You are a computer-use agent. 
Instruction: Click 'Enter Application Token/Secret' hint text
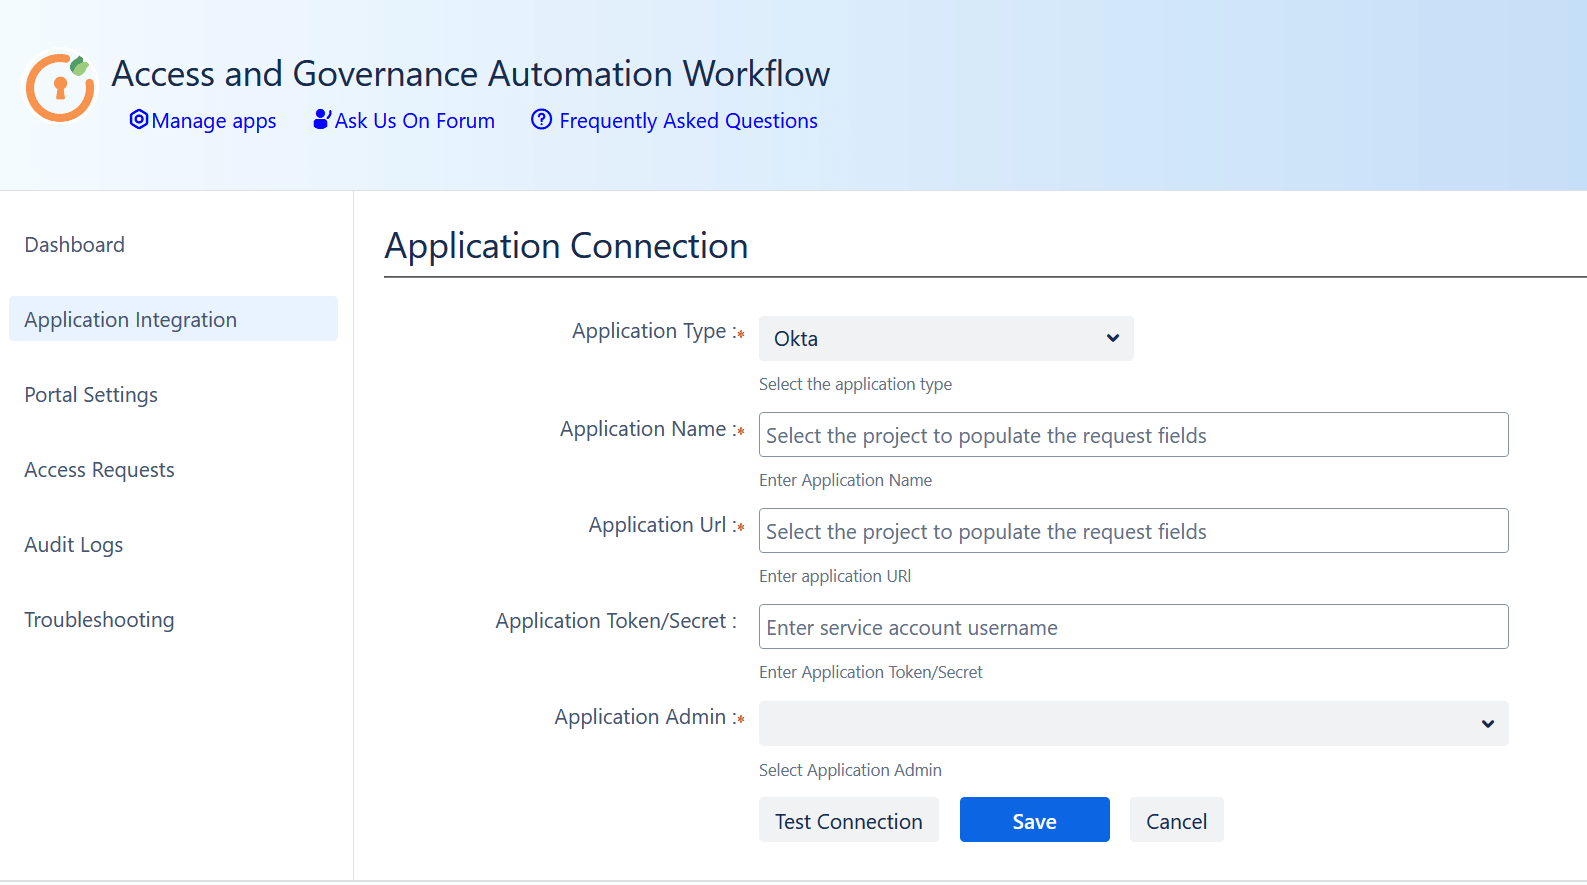click(871, 672)
